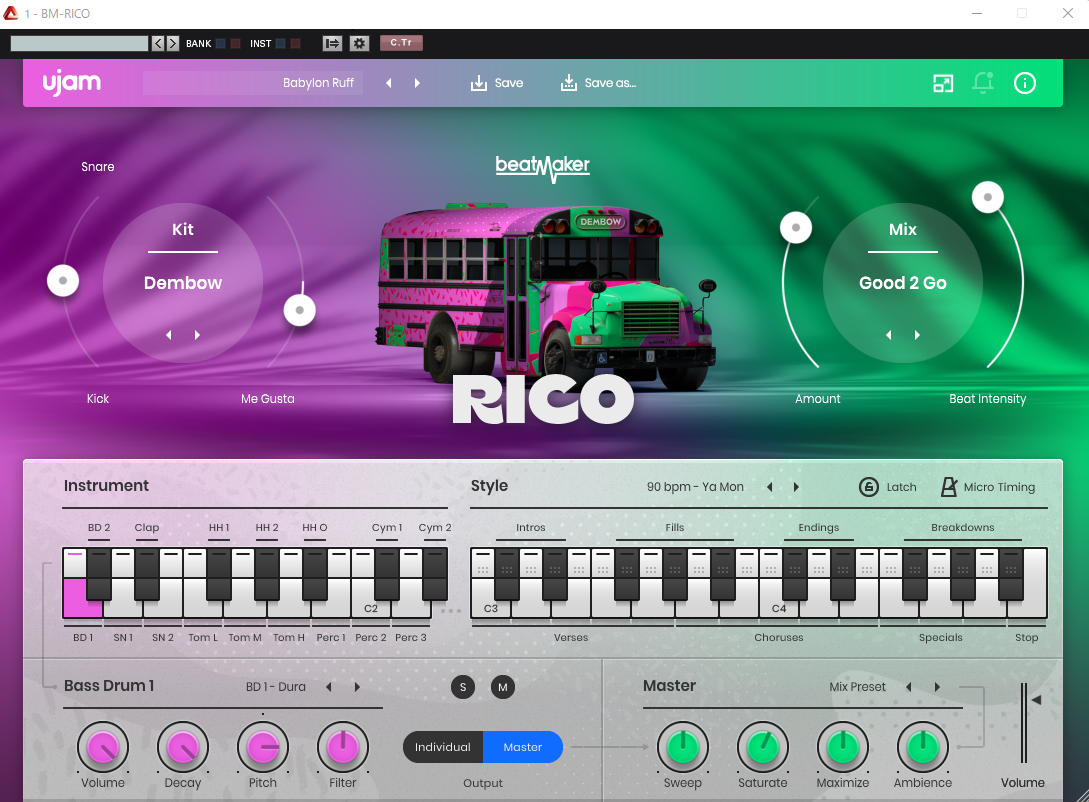Select next Mix Preset in Master
1089x802 pixels.
[x=937, y=687]
